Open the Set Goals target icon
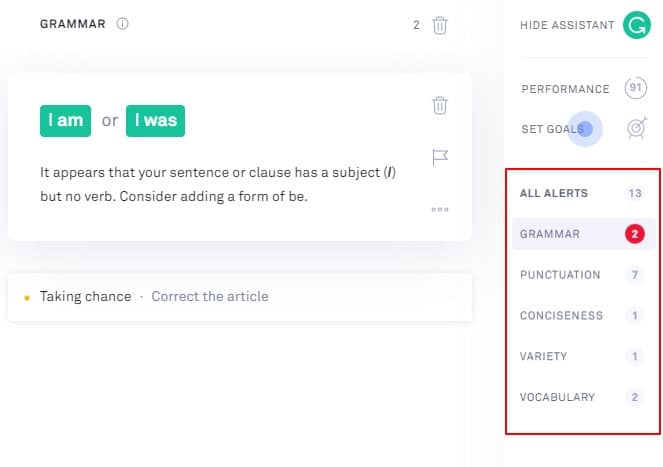The image size is (663, 467). [637, 128]
